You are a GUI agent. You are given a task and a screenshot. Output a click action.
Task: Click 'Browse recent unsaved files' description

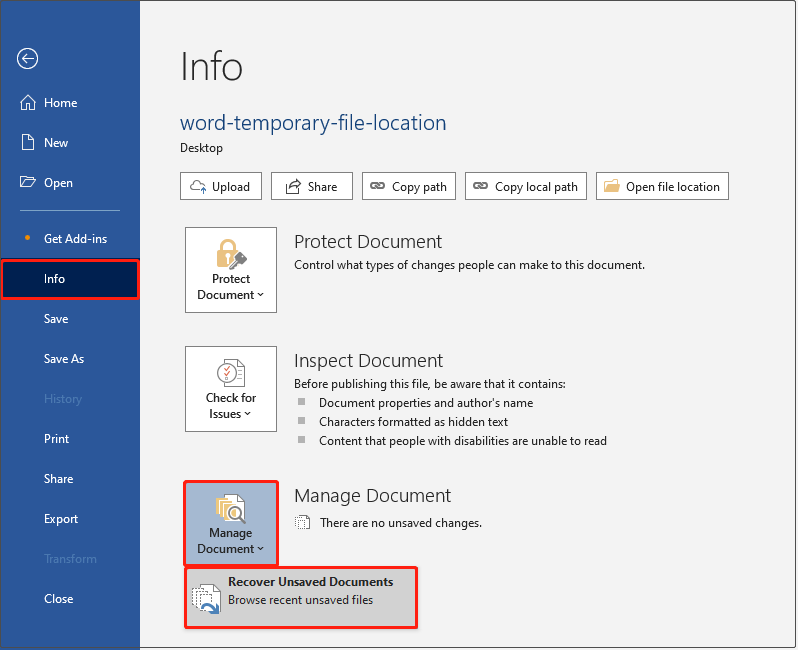(300, 600)
